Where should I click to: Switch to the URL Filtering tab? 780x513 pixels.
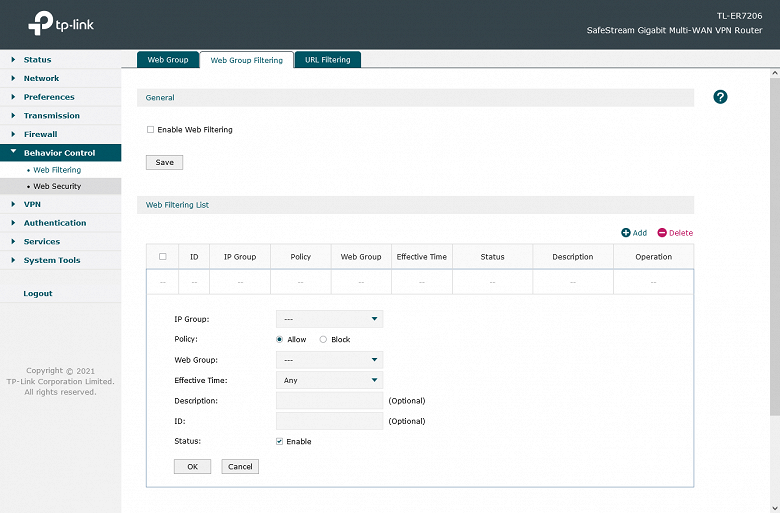(327, 60)
